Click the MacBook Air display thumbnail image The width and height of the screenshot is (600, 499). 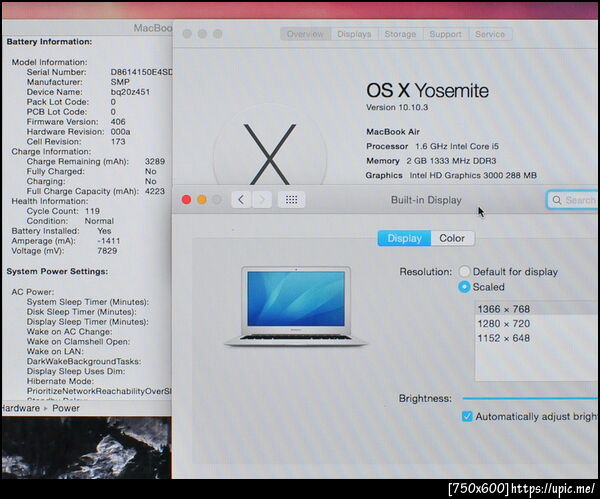pyautogui.click(x=296, y=307)
